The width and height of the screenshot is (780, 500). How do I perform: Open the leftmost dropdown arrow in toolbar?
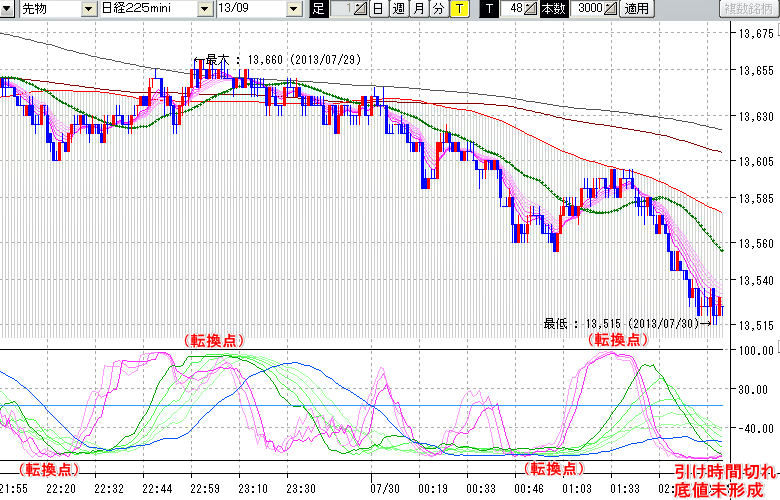coord(7,9)
